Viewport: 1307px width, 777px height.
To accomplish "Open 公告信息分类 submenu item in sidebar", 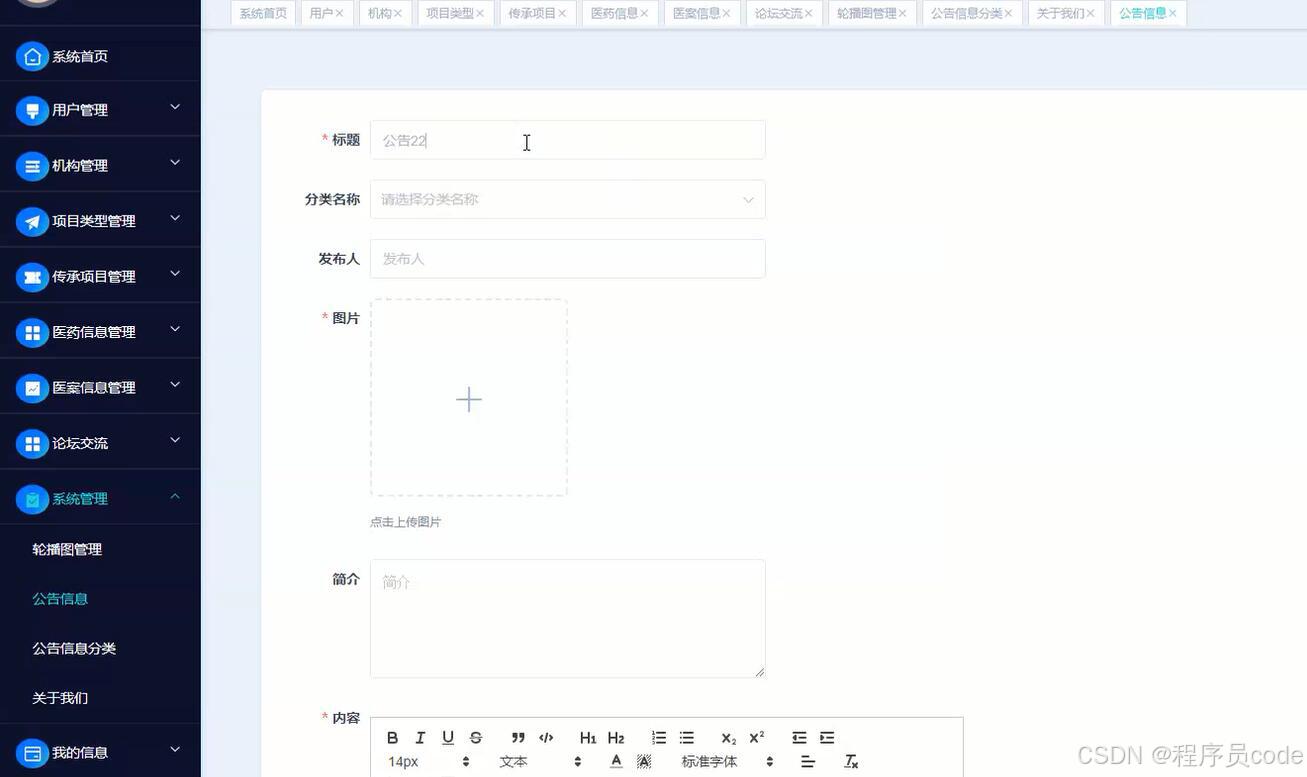I will [x=100, y=648].
